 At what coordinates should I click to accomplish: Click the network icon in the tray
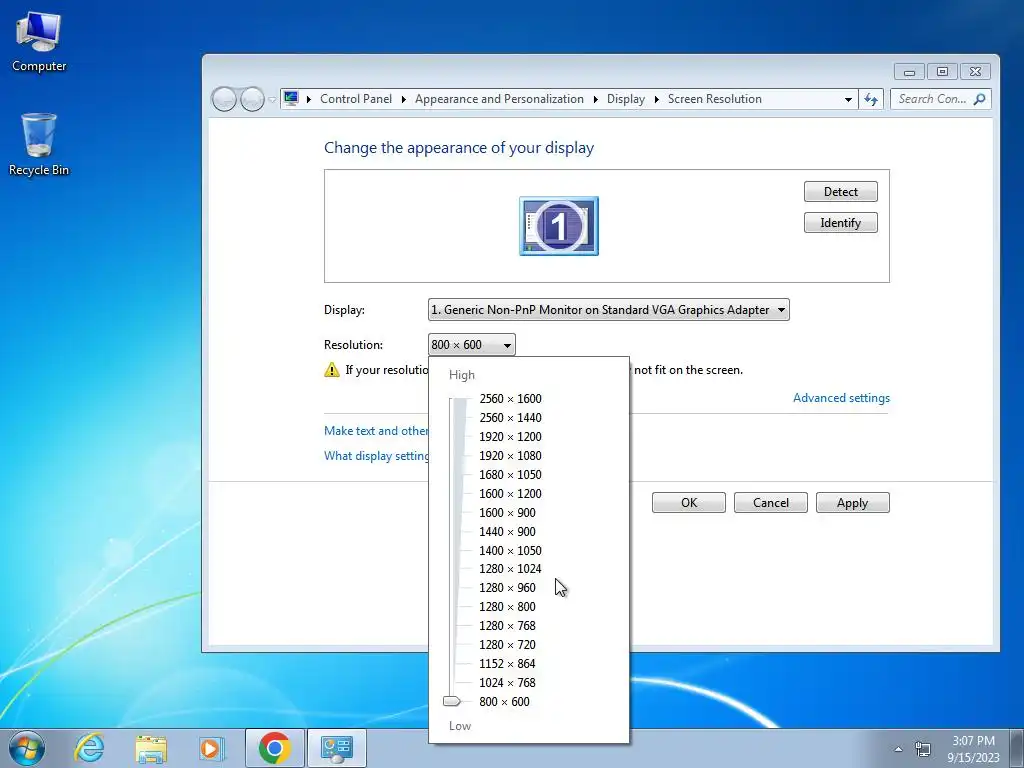click(923, 749)
